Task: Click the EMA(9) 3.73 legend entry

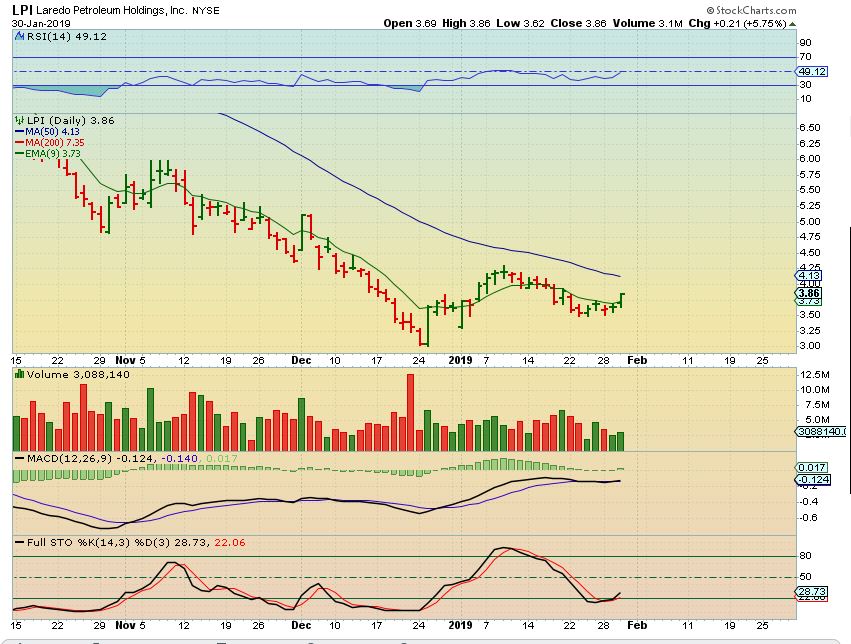Action: click(x=47, y=154)
